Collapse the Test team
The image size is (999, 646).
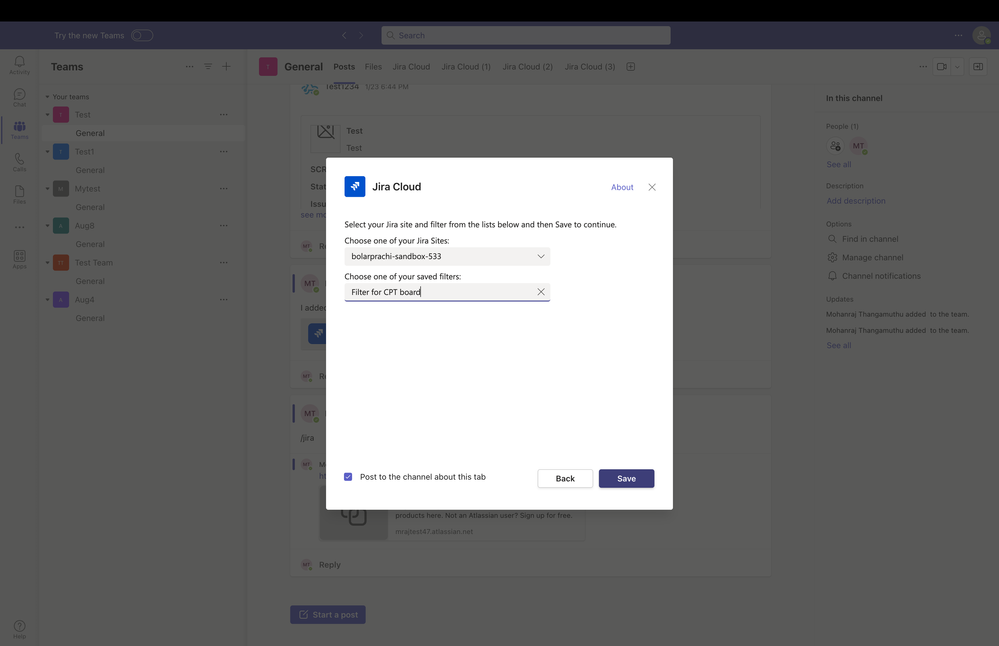click(47, 115)
